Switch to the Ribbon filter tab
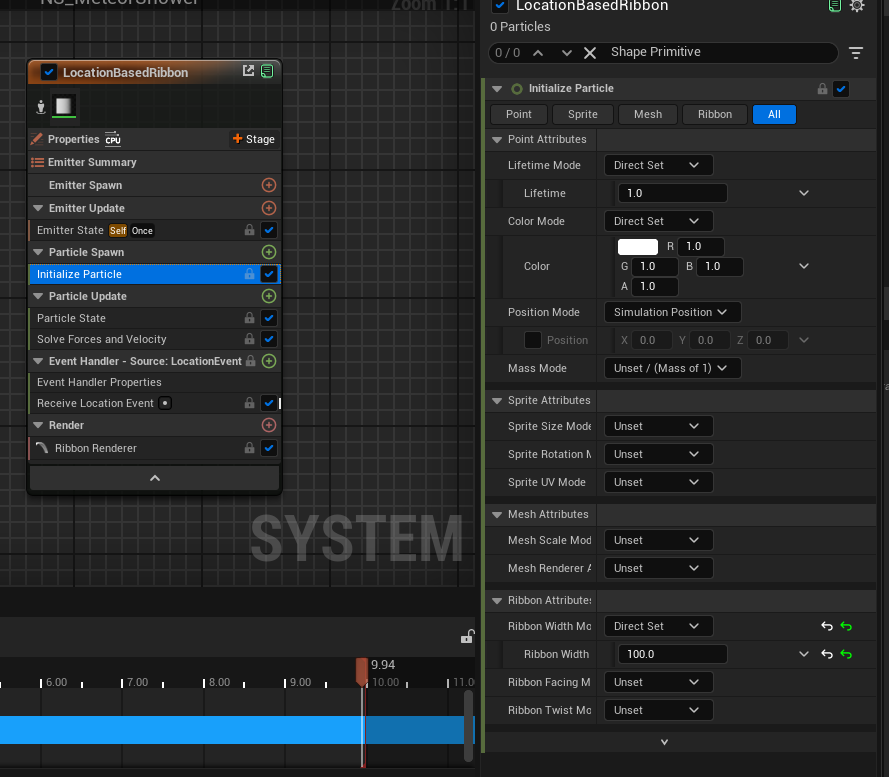This screenshot has width=889, height=777. 715,114
